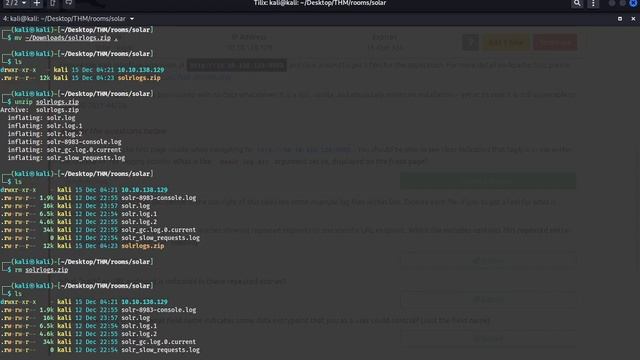Image resolution: width=640 pixels, height=360 pixels.
Task: Maximize the terminal pane
Action: [620, 19]
